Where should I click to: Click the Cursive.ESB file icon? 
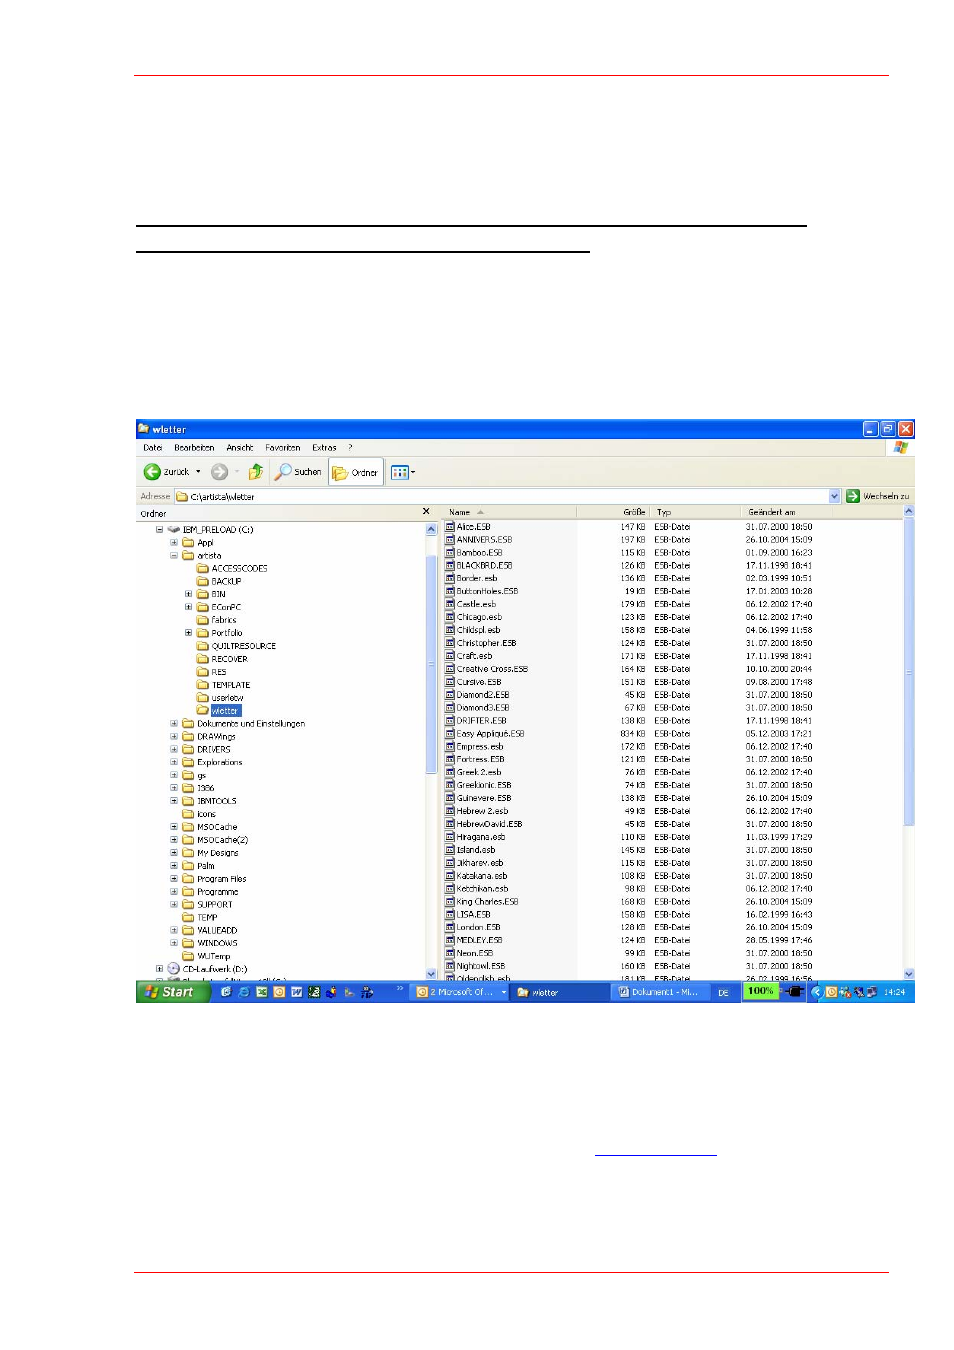[450, 682]
